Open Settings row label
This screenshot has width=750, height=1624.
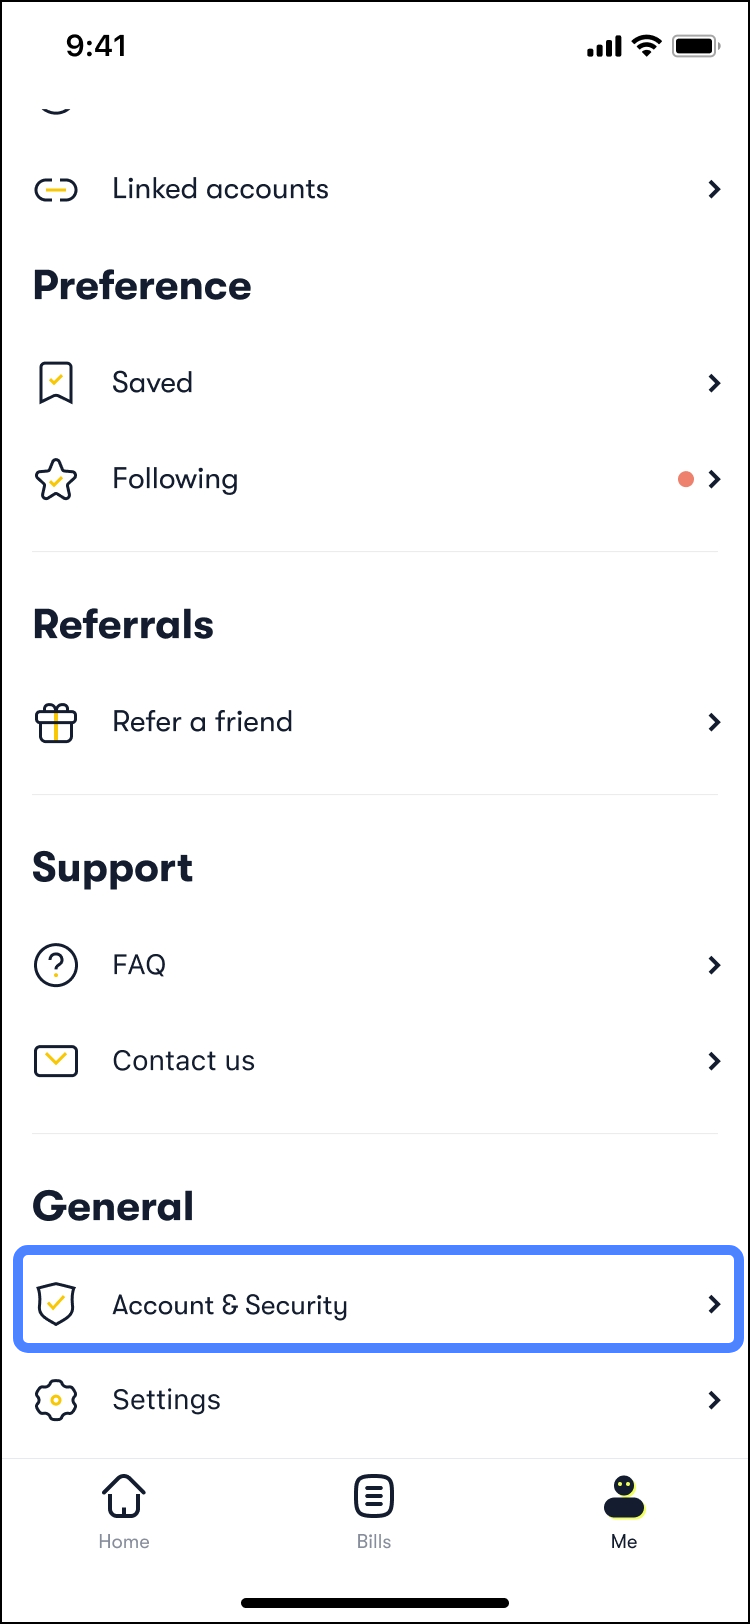pos(166,1400)
